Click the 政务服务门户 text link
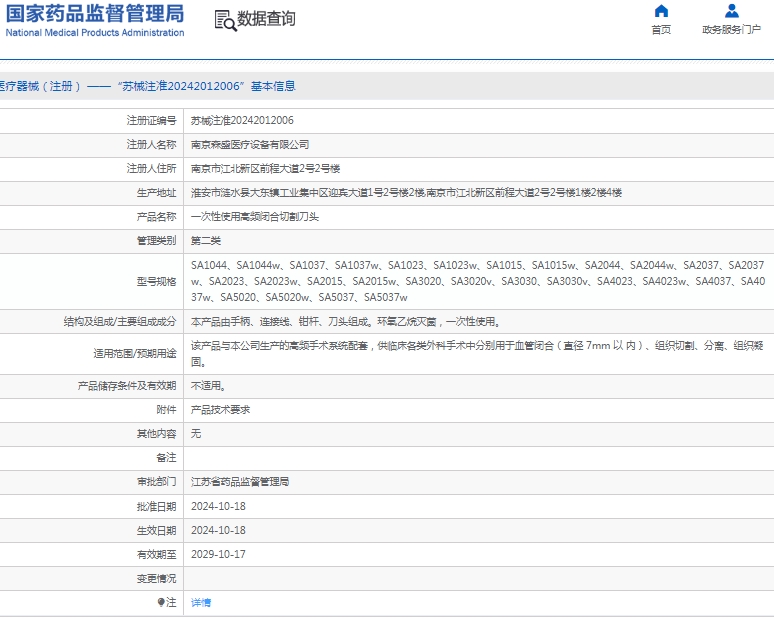Viewport: 774px width, 624px height. (x=732, y=30)
